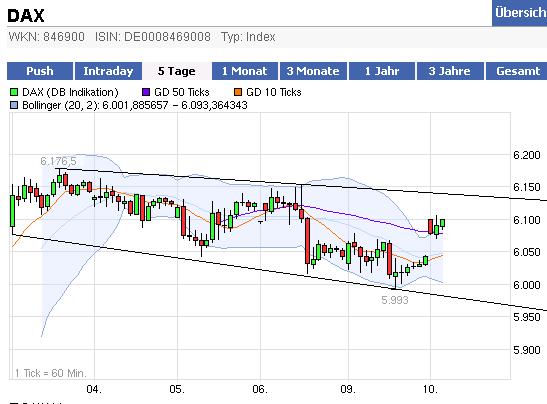The width and height of the screenshot is (547, 404).
Task: Click the 10. date axis label
Action: pos(430,389)
